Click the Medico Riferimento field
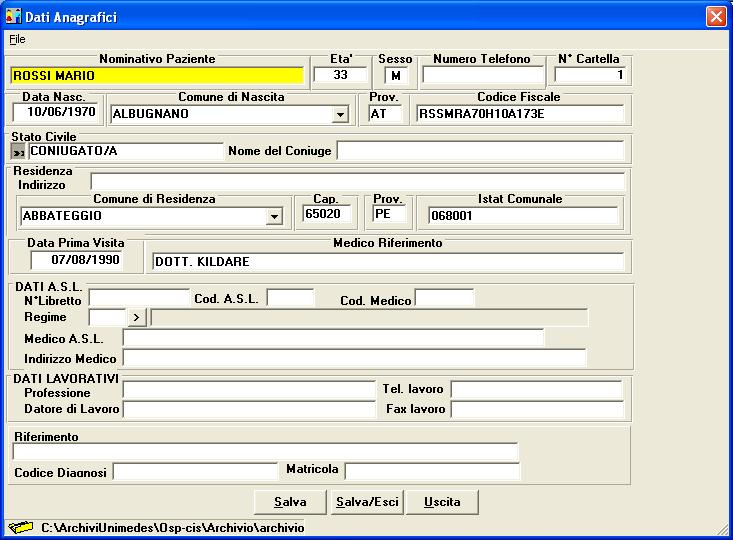 click(x=386, y=262)
